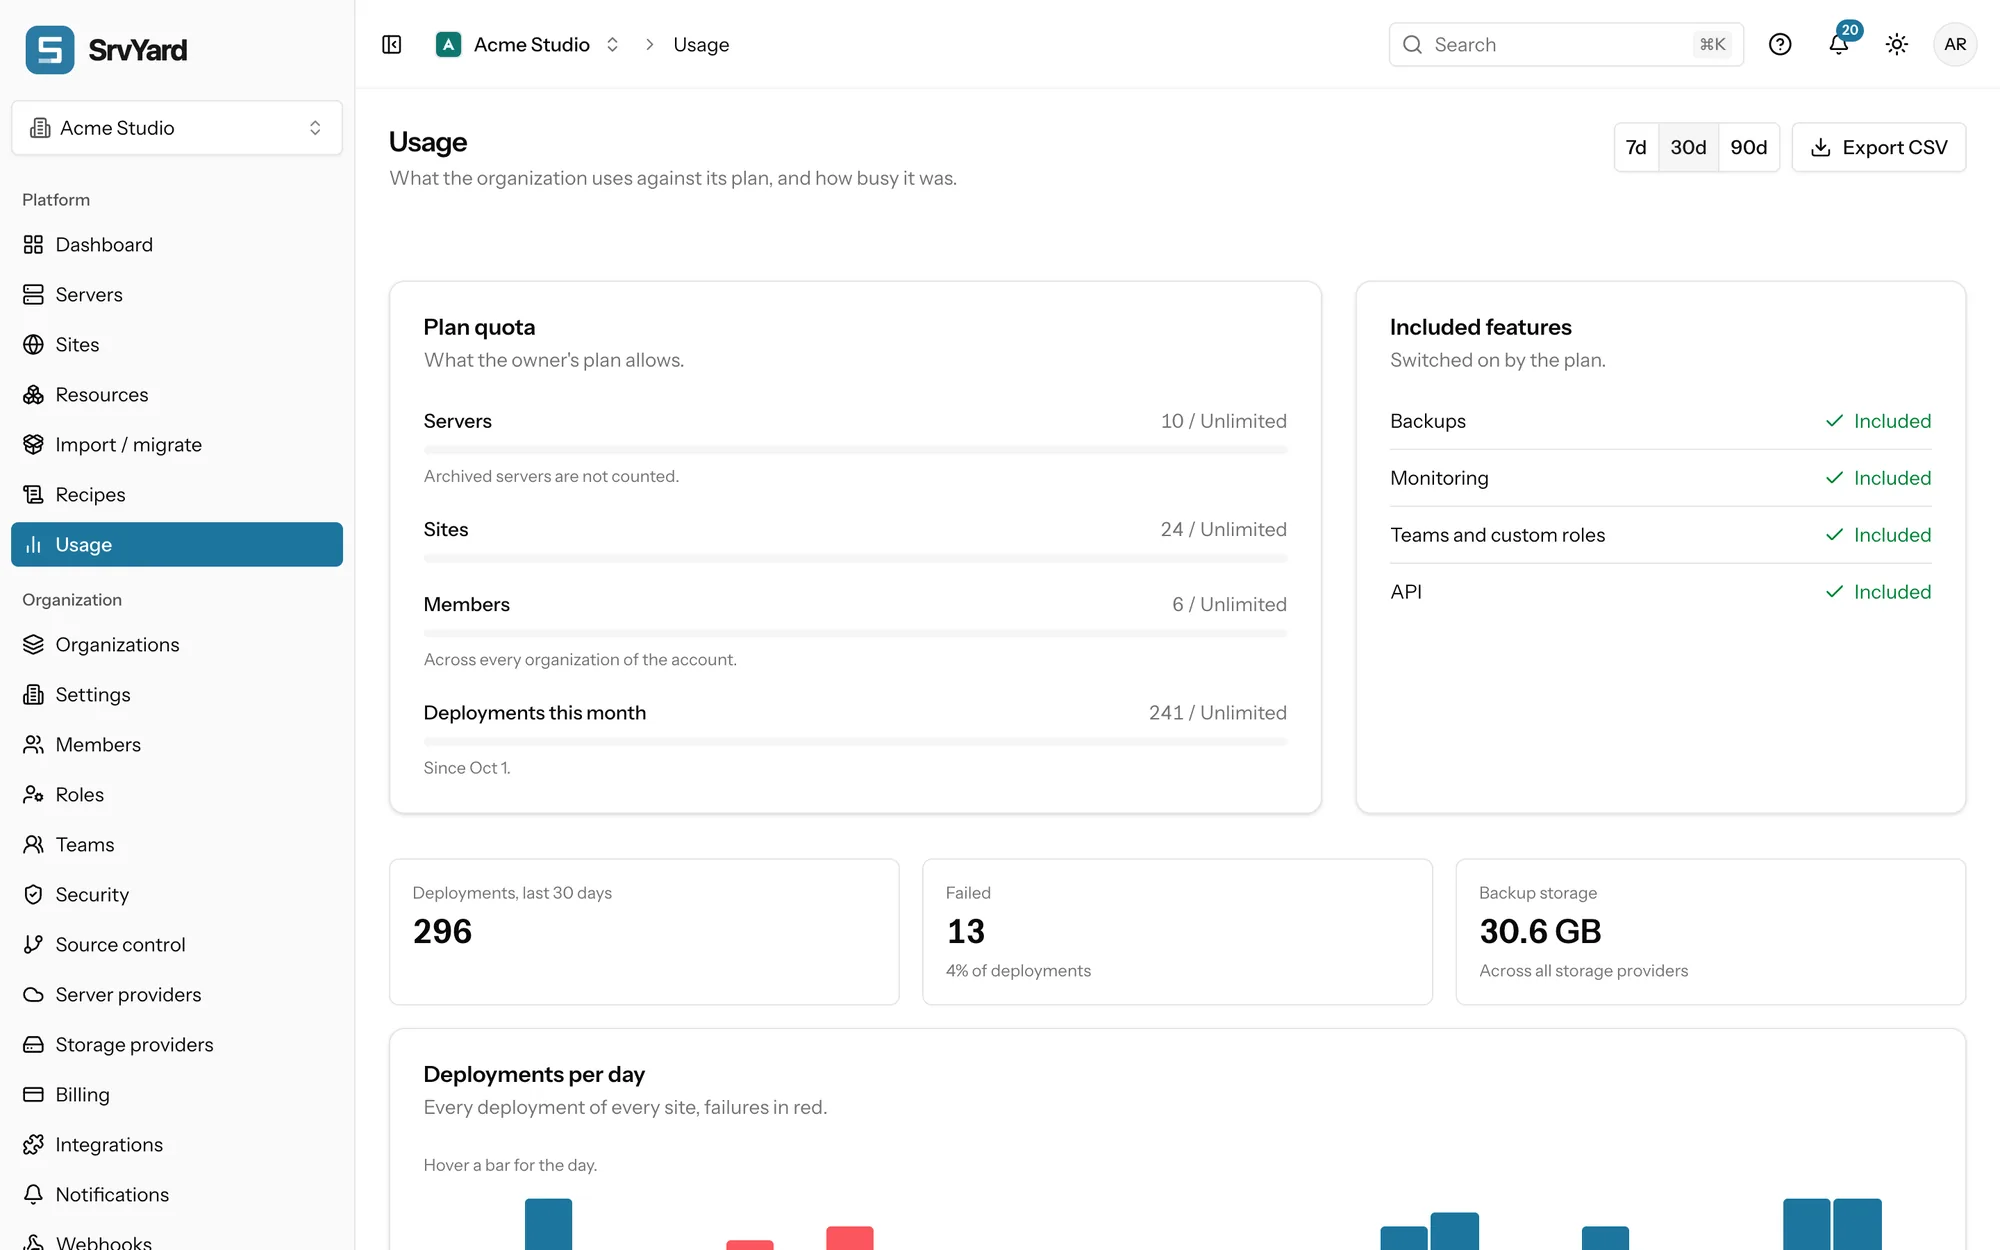
Task: Click the "6 / Unlimited" Members value
Action: point(1229,605)
